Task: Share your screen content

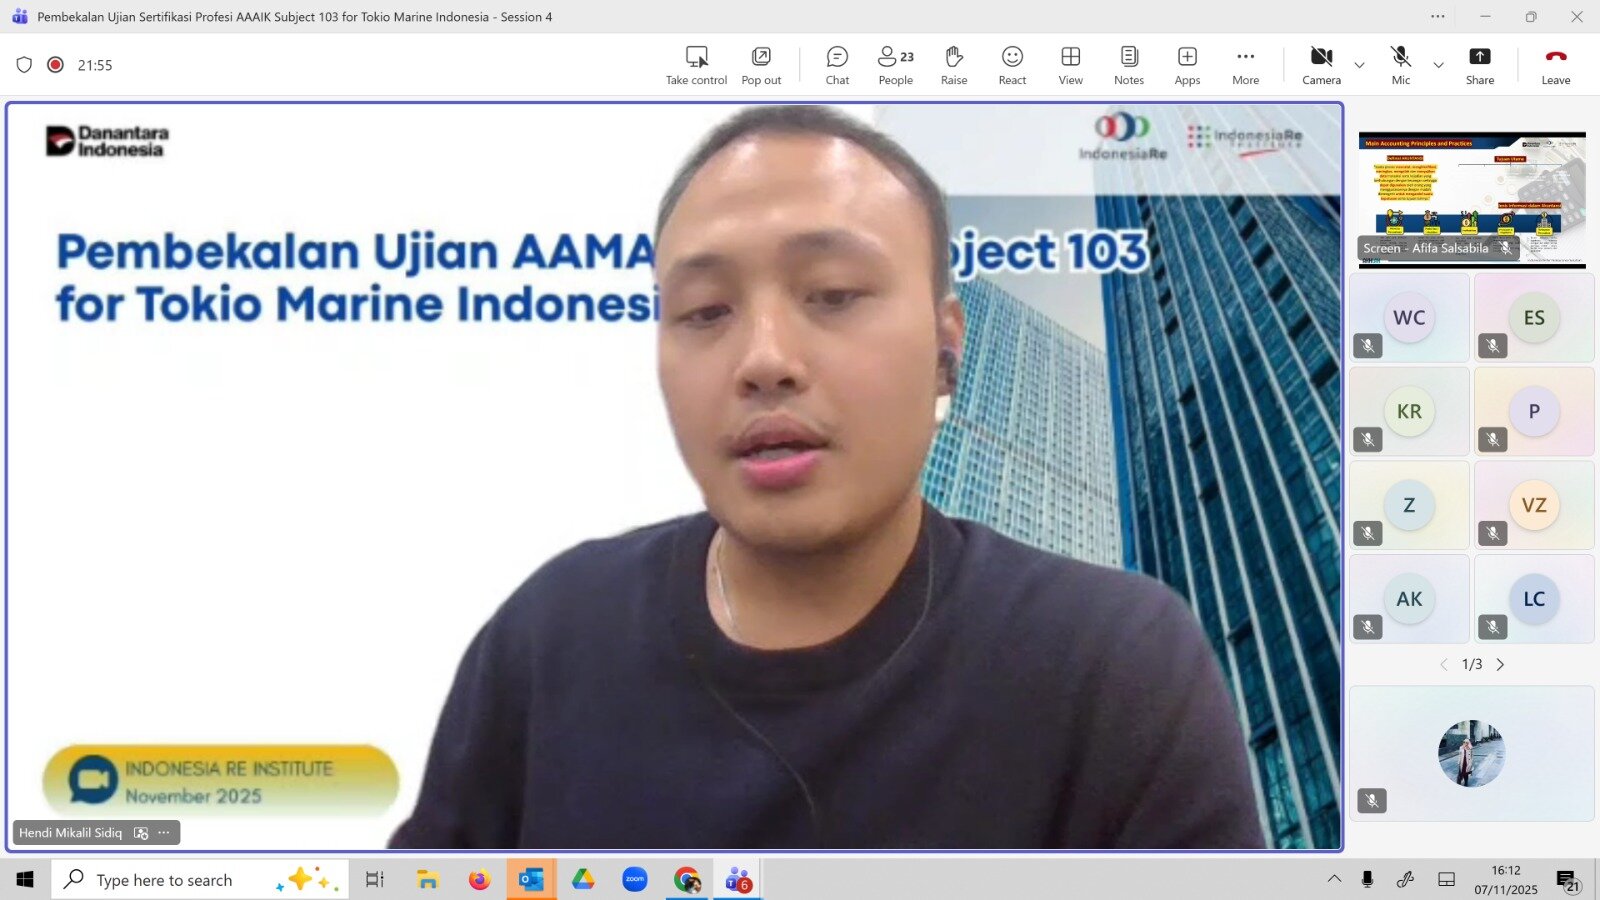Action: 1479,66
